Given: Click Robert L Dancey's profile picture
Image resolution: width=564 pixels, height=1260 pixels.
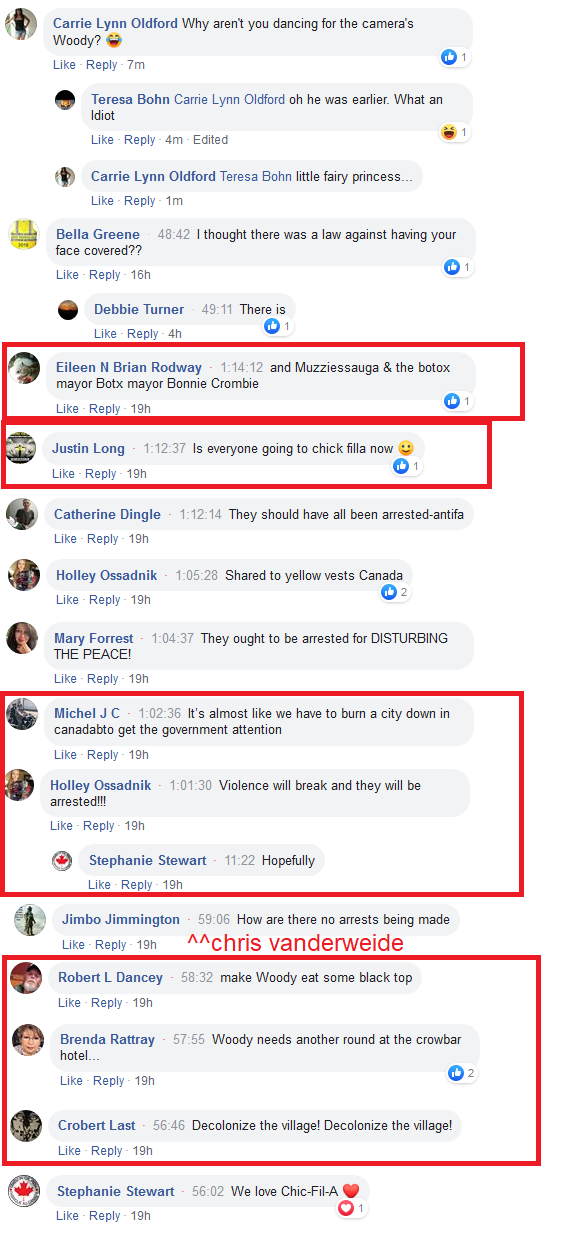Looking at the screenshot, I should (x=26, y=977).
